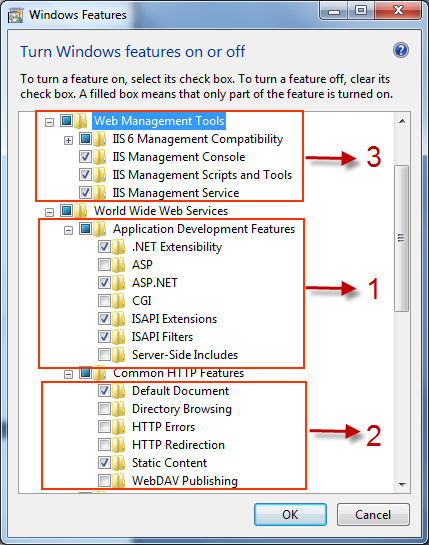Screen dimensions: 429x545
Task: Toggle World Wide Web Services checkbox
Action: click(x=66, y=211)
